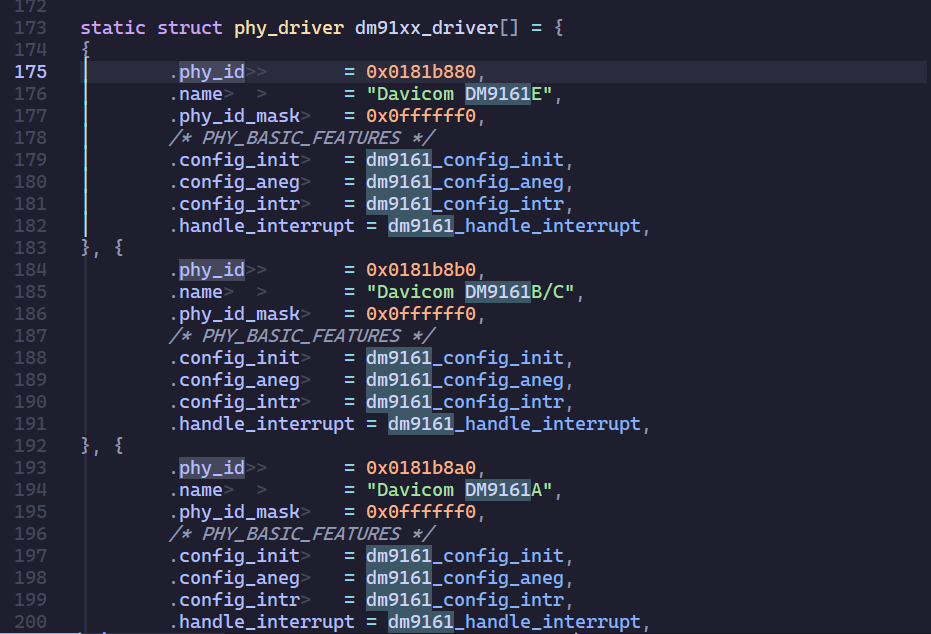This screenshot has height=634, width=931.
Task: Click dm9161_config_init on line 179
Action: pos(464,160)
